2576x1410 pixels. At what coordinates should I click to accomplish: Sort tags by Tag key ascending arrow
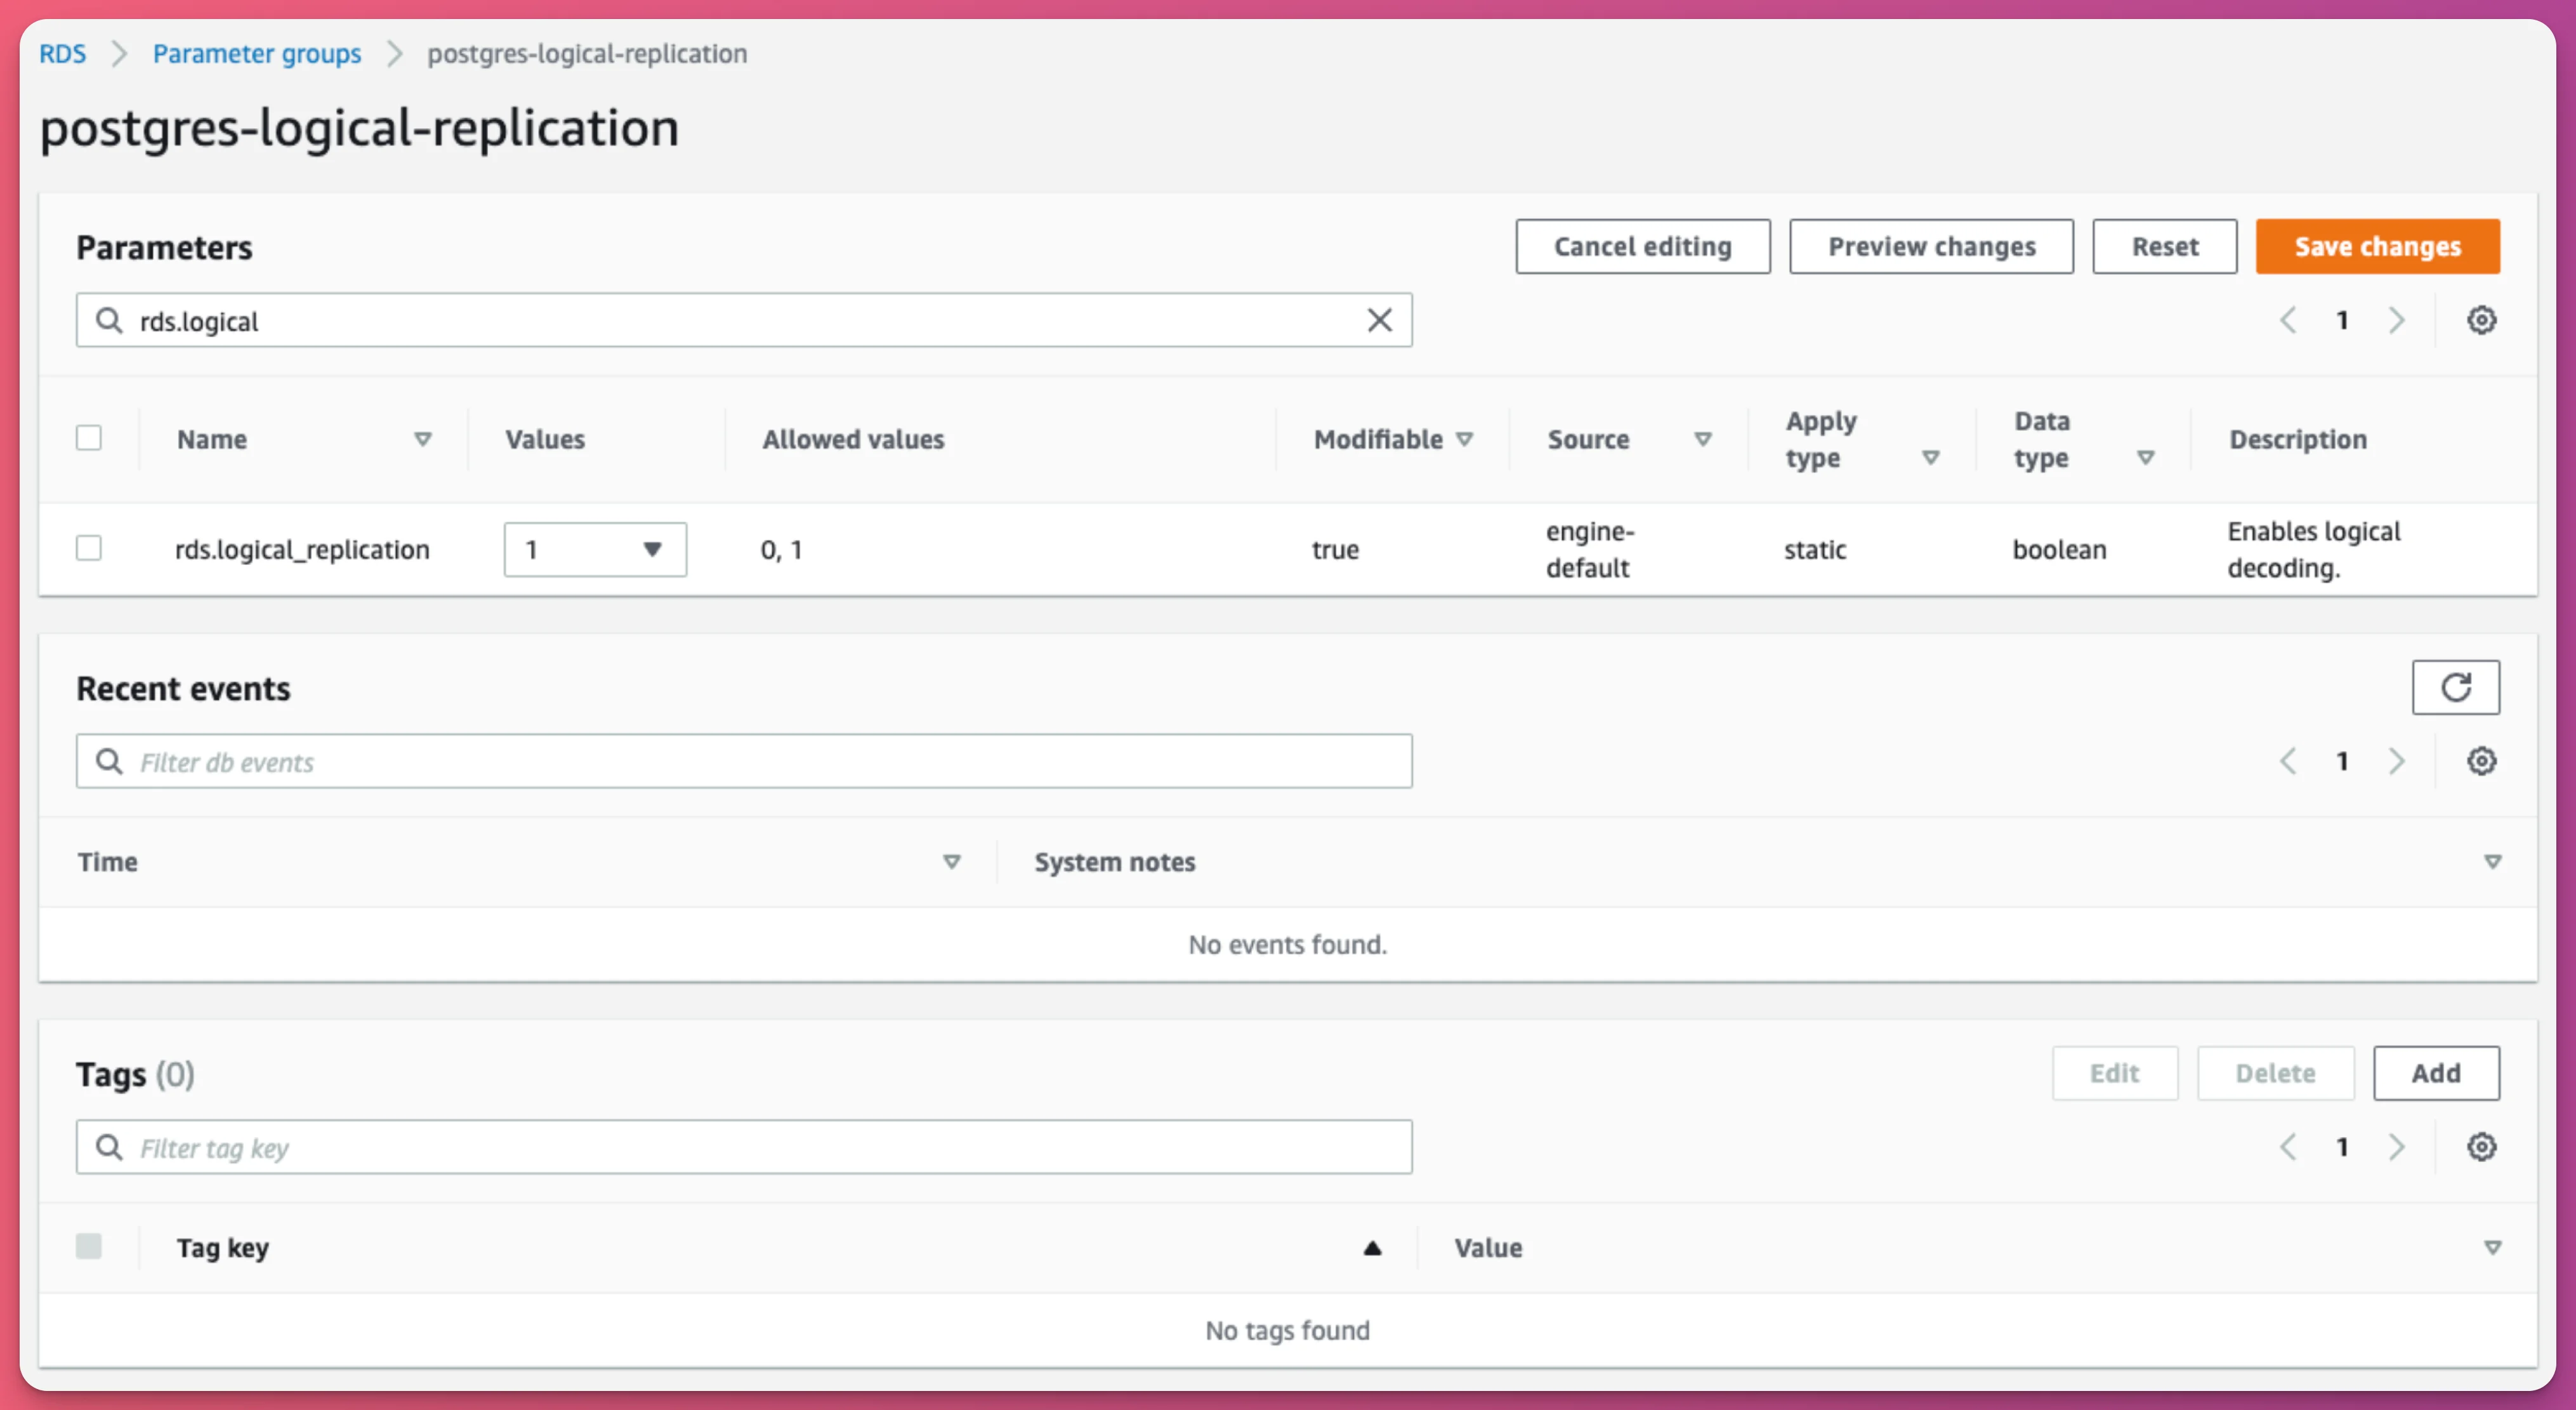[x=1372, y=1247]
